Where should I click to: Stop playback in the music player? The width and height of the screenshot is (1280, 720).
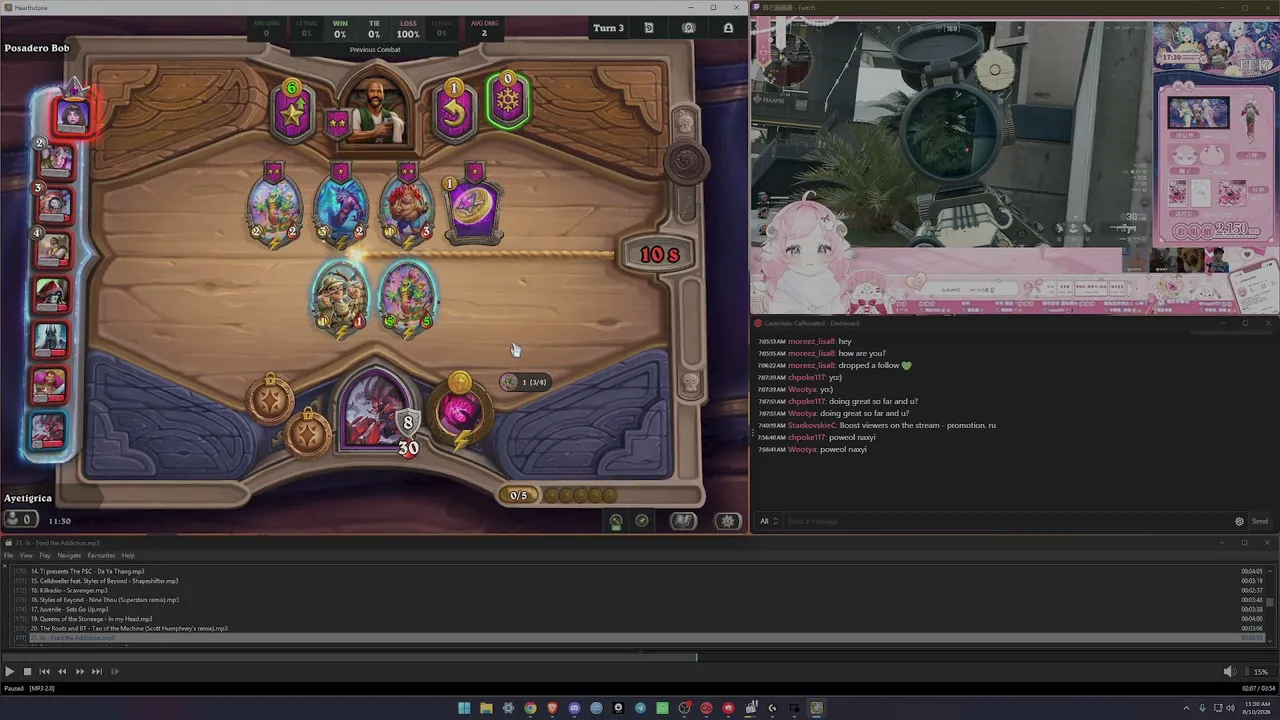click(27, 672)
